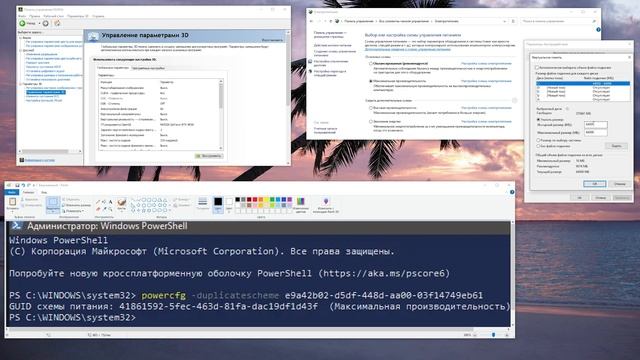Select Максимальная производительность power plan
The height and width of the screenshot is (360, 640).
(x=371, y=81)
